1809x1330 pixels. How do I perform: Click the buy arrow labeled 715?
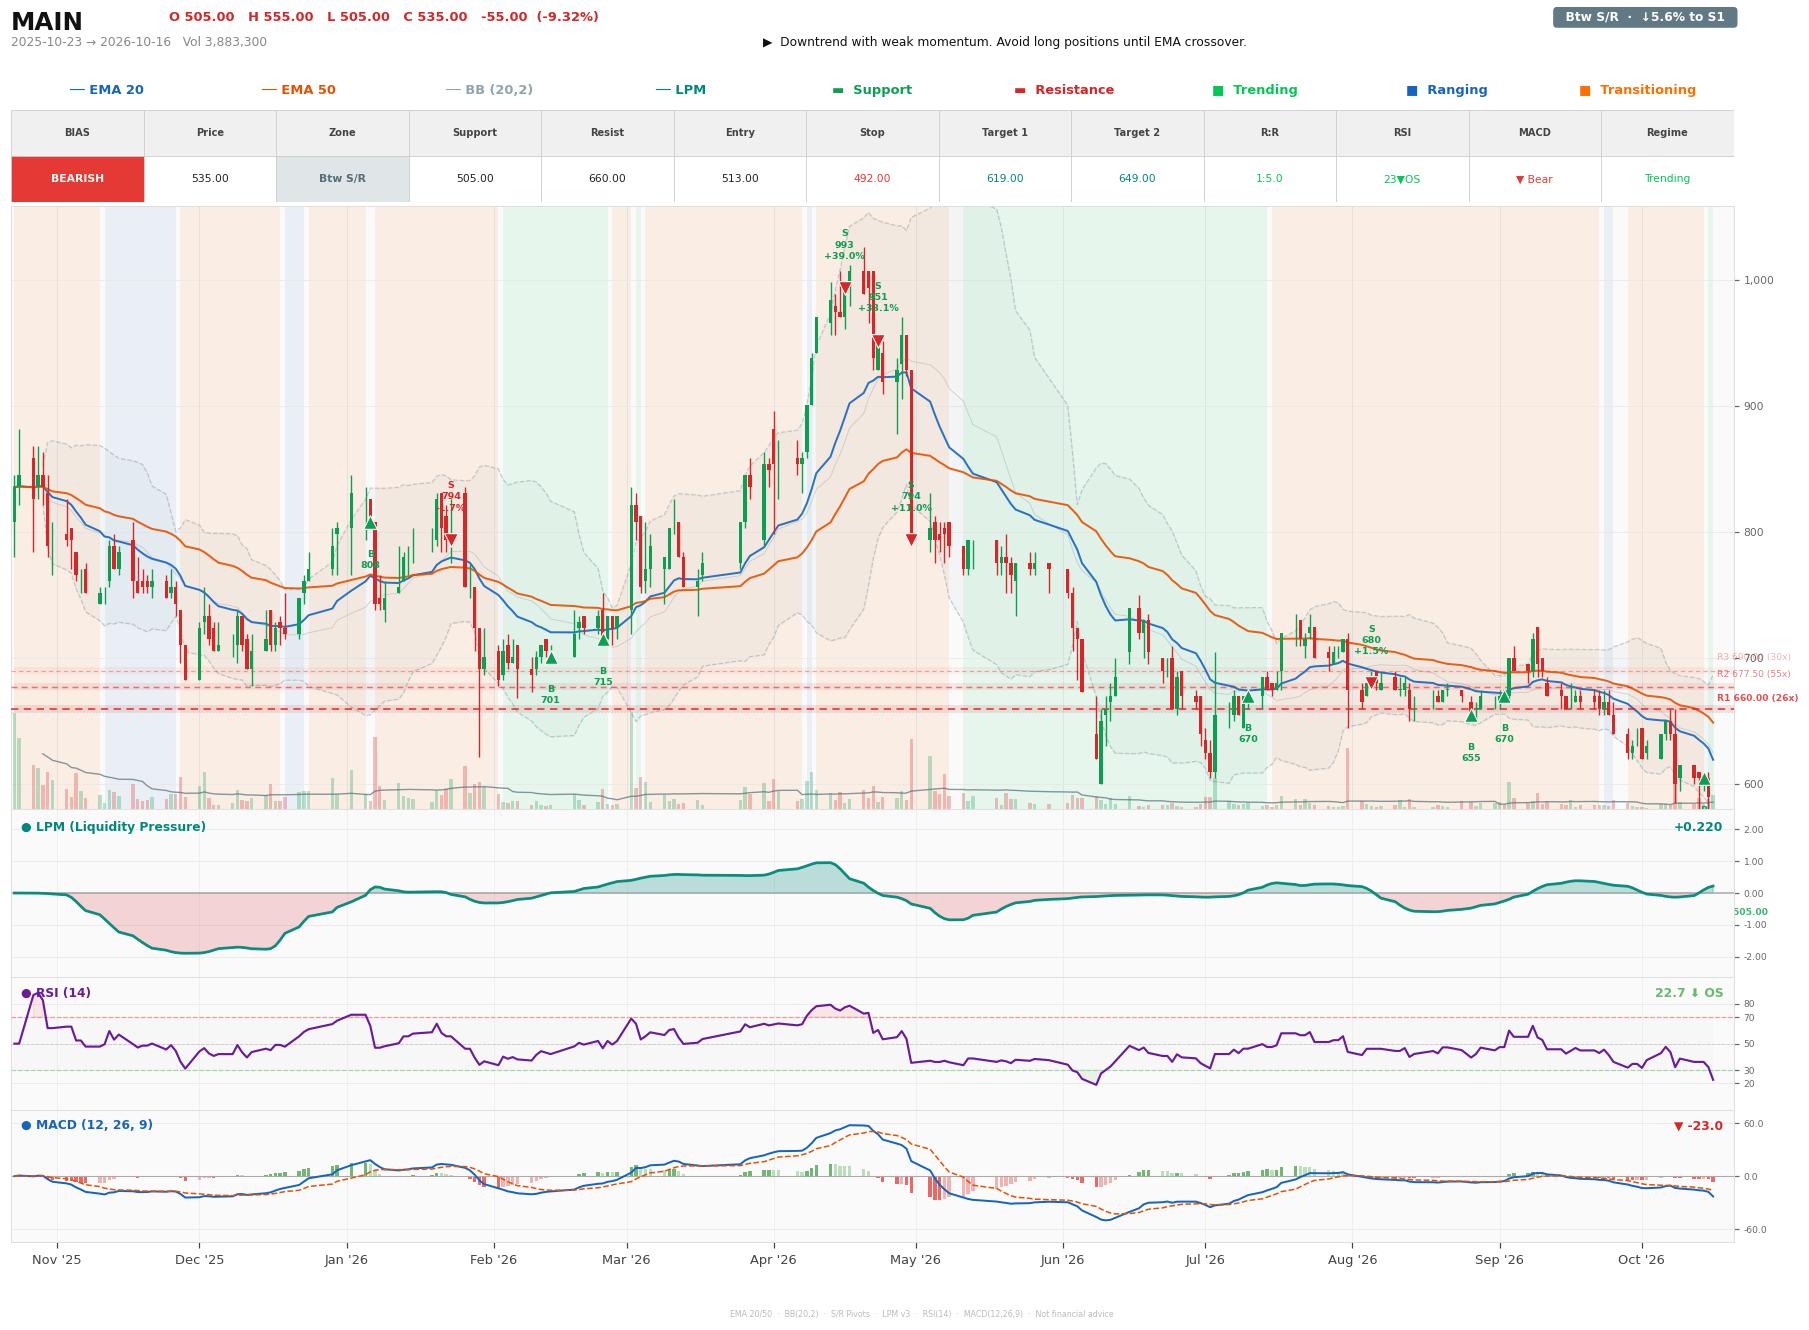(603, 640)
